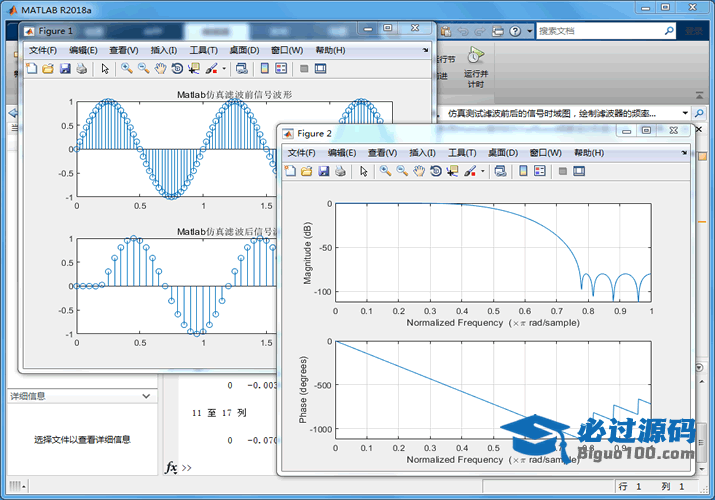This screenshot has height=500, width=715.
Task: Select Edit Plot arrow in Figure 2 toolbar
Action: [x=364, y=171]
